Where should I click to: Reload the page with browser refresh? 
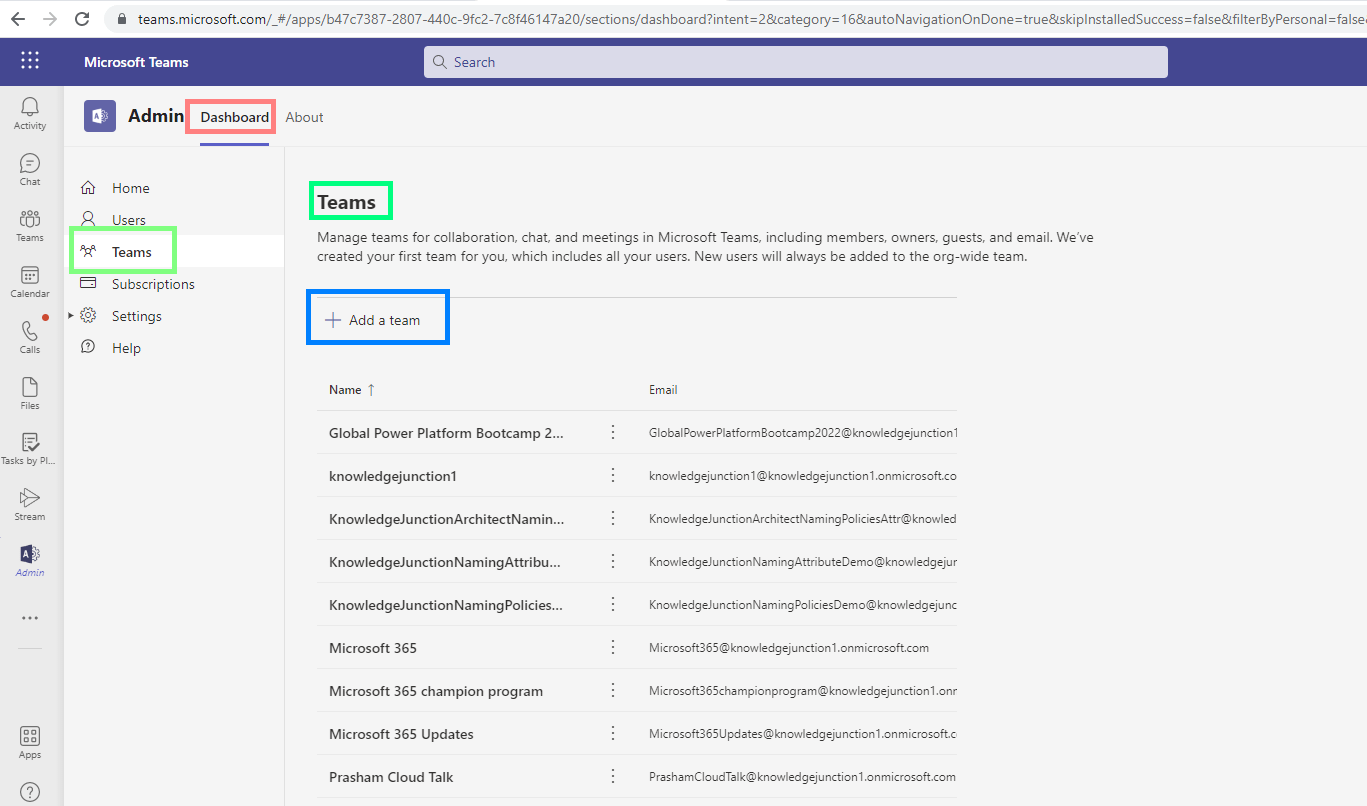pos(83,19)
